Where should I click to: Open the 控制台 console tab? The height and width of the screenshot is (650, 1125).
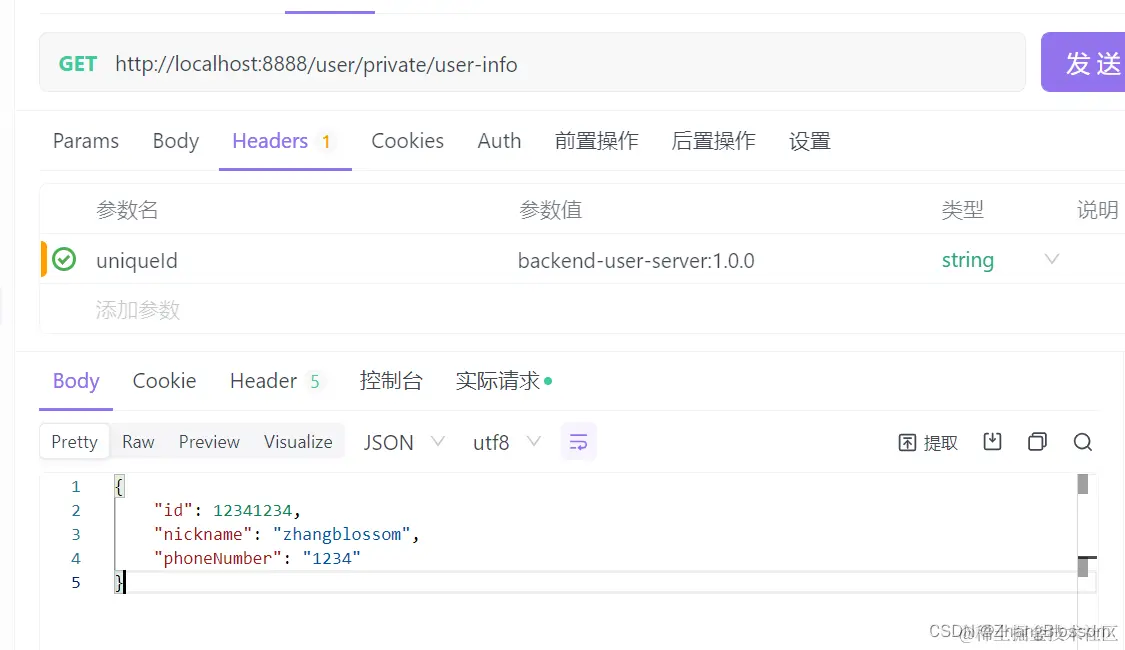click(x=391, y=380)
